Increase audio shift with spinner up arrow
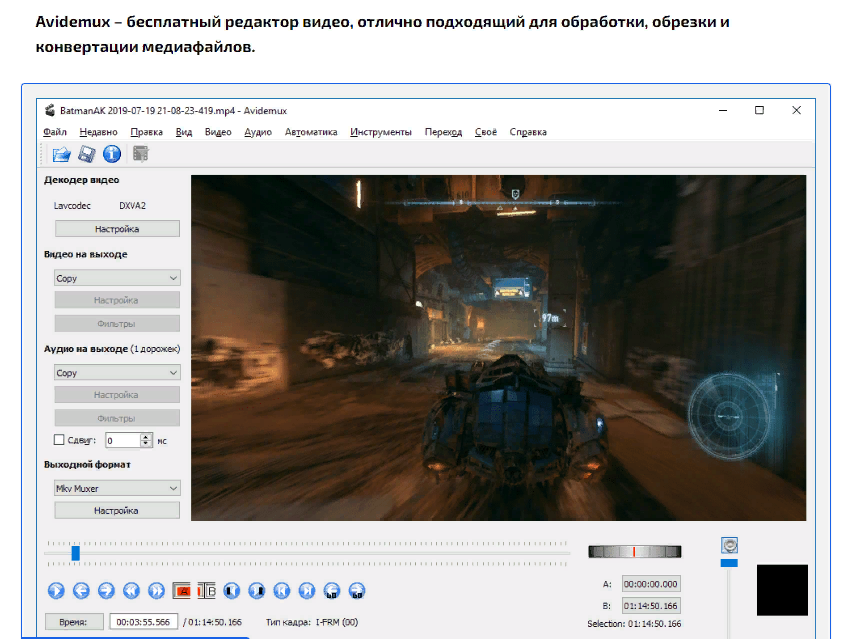 [146, 437]
